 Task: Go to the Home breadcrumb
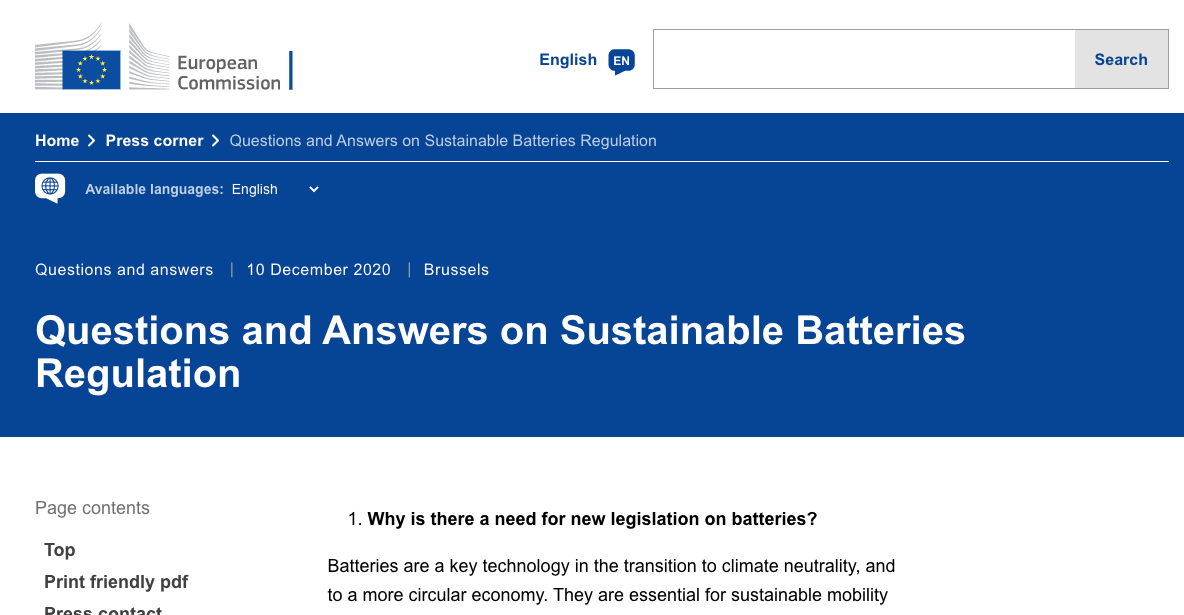(57, 141)
